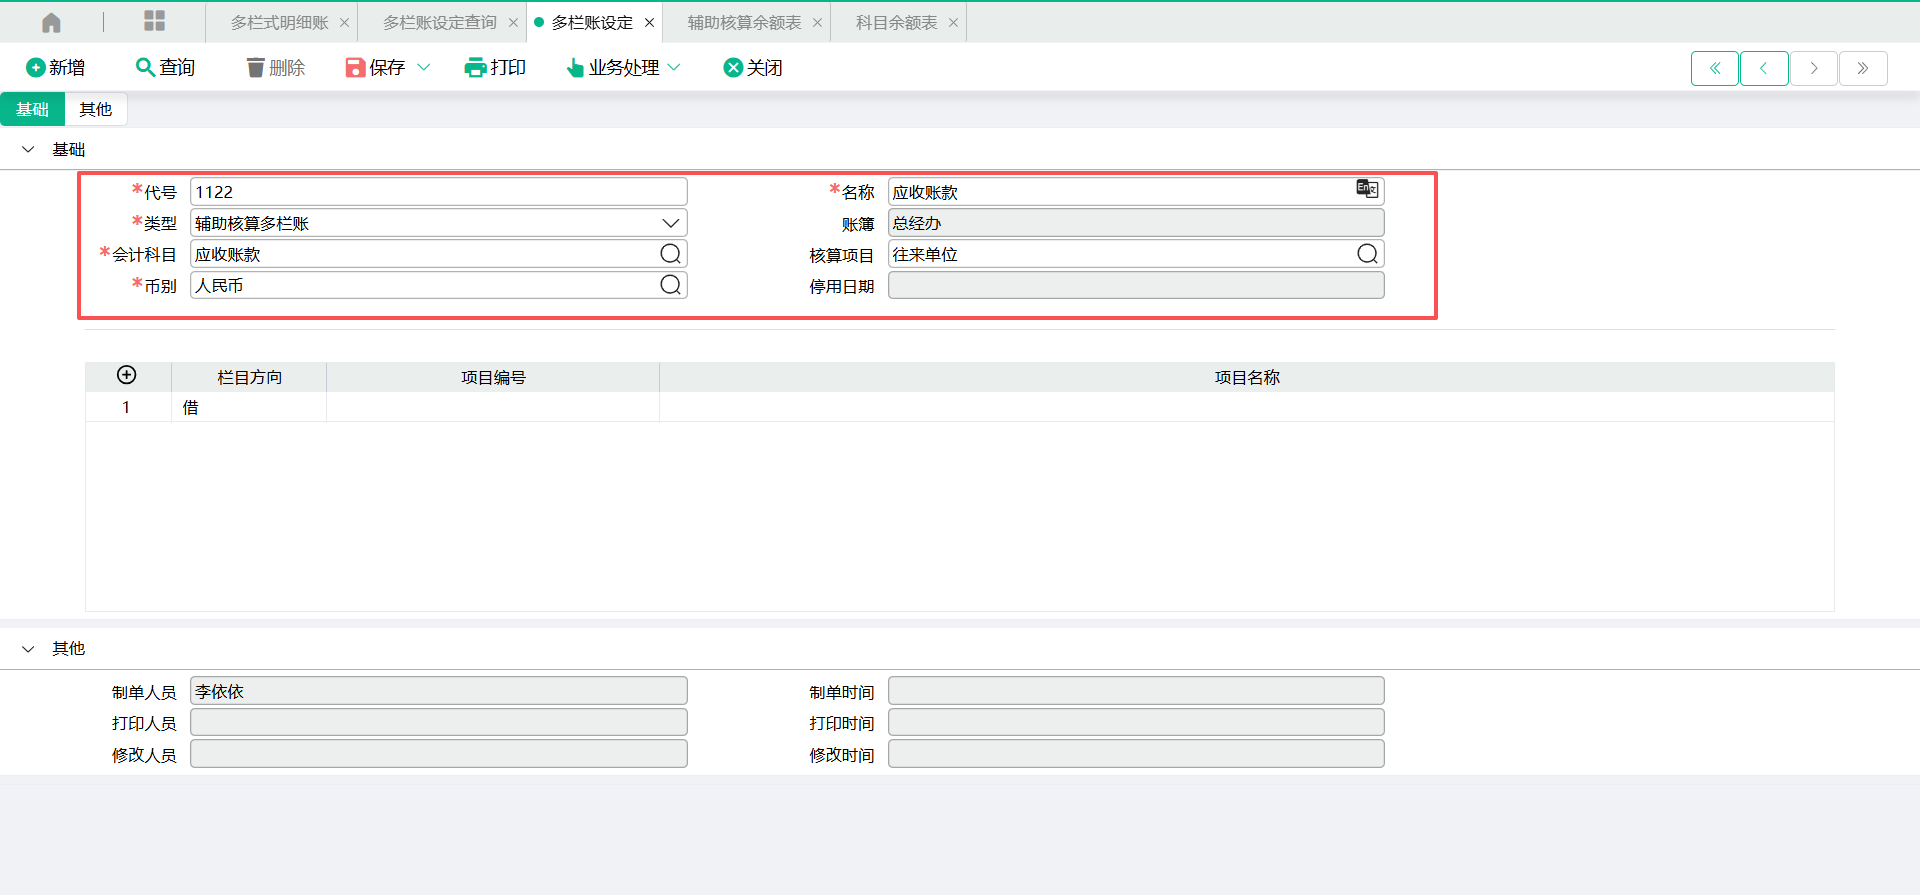
Task: Switch to the 其他 tab
Action: tap(96, 109)
